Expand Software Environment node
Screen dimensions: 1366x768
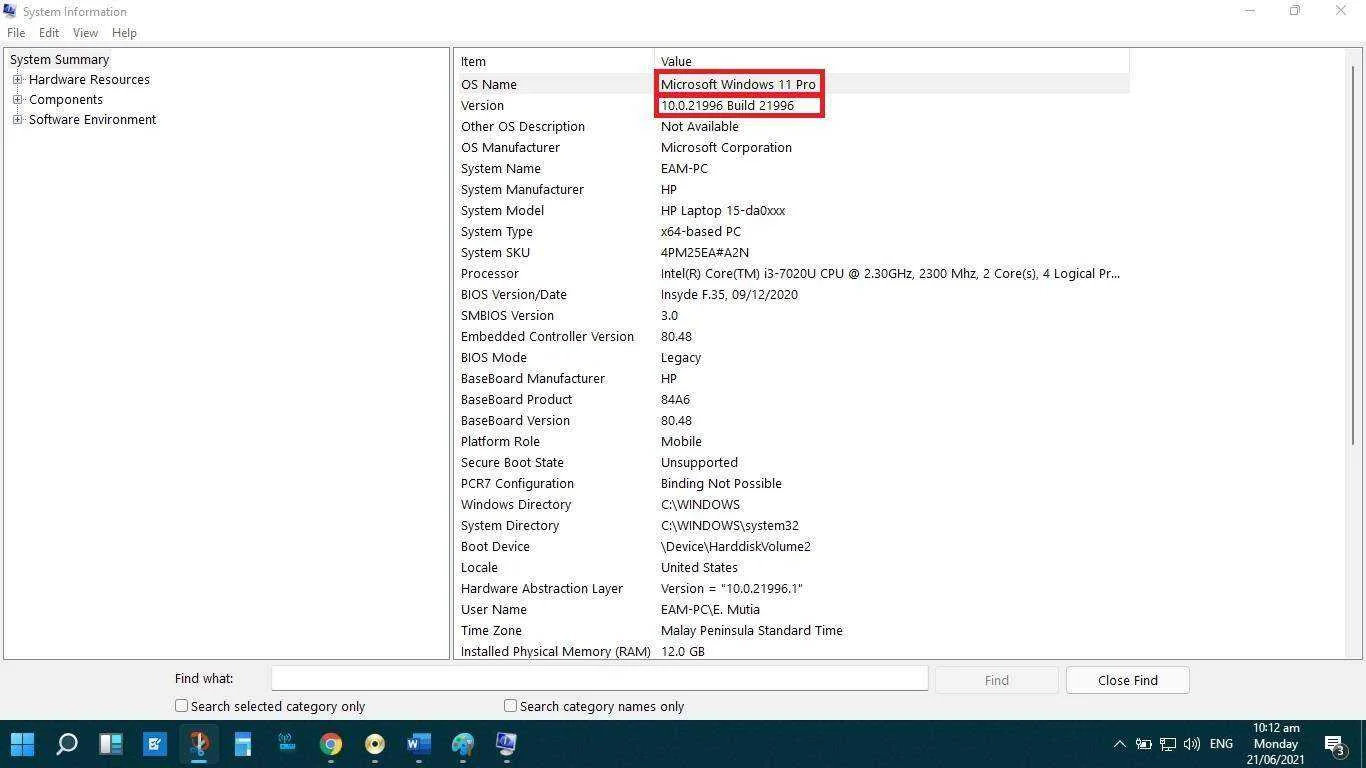tap(17, 120)
